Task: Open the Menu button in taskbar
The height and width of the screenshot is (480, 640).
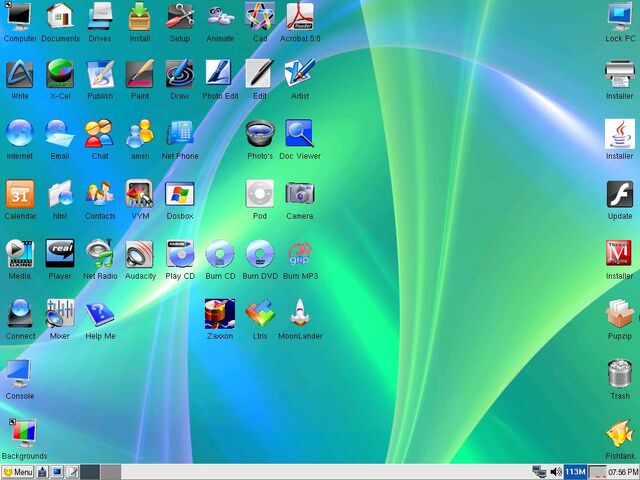Action: (17, 472)
